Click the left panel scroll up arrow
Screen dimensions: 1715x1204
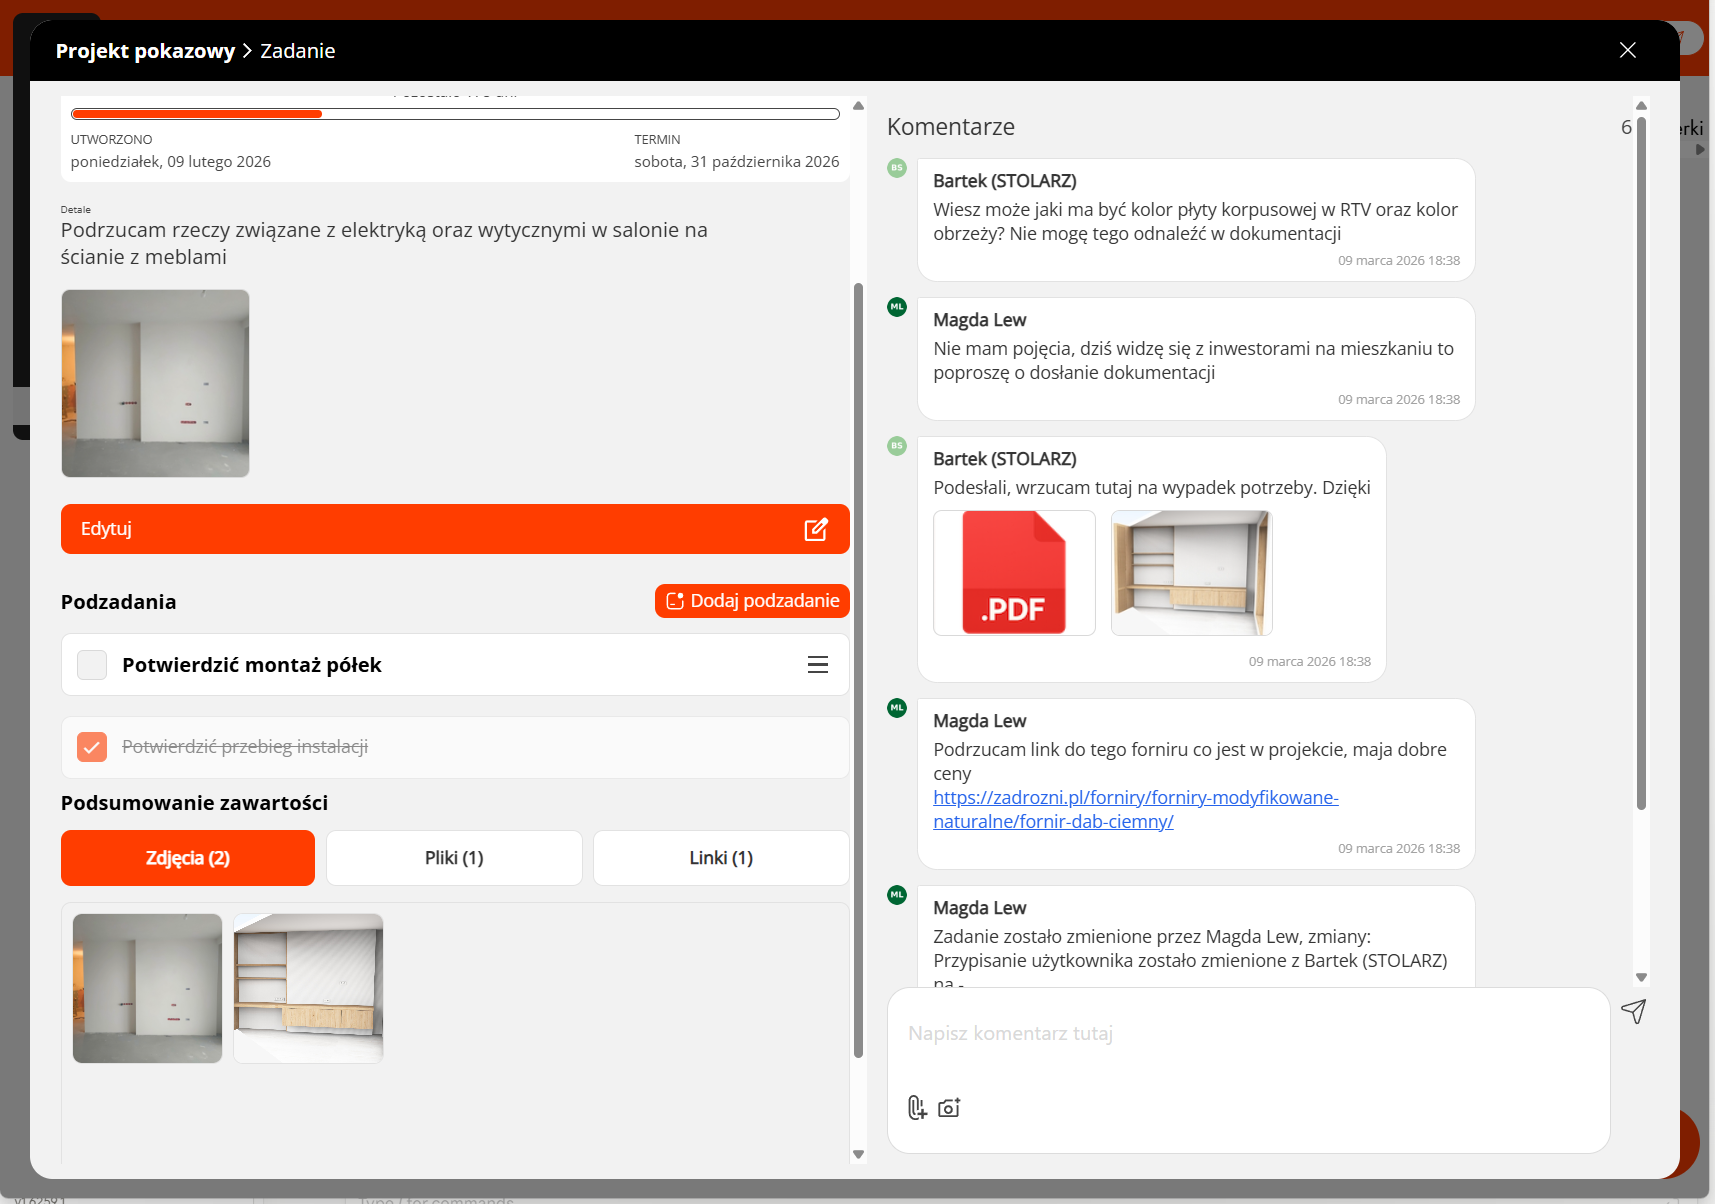858,106
